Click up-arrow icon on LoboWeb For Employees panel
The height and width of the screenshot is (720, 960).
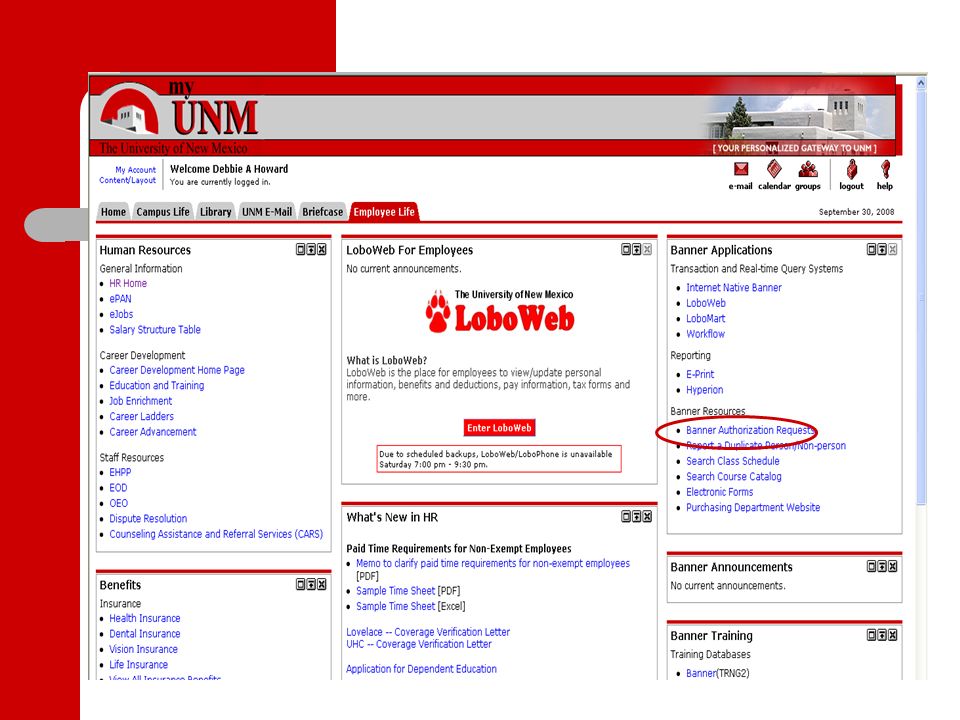click(636, 249)
